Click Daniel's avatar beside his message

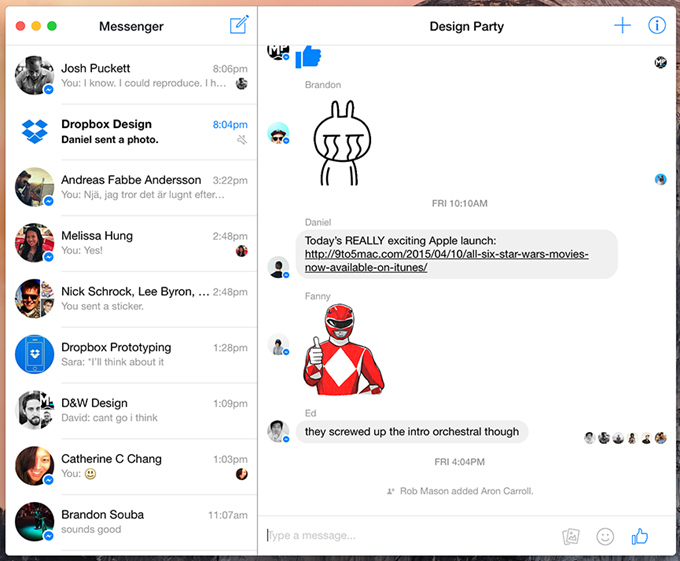click(x=278, y=267)
